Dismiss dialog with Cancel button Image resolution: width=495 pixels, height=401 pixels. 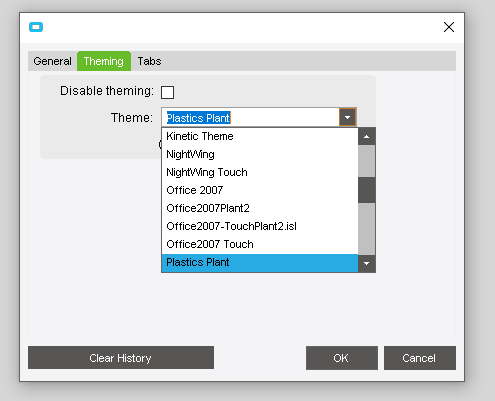click(420, 358)
